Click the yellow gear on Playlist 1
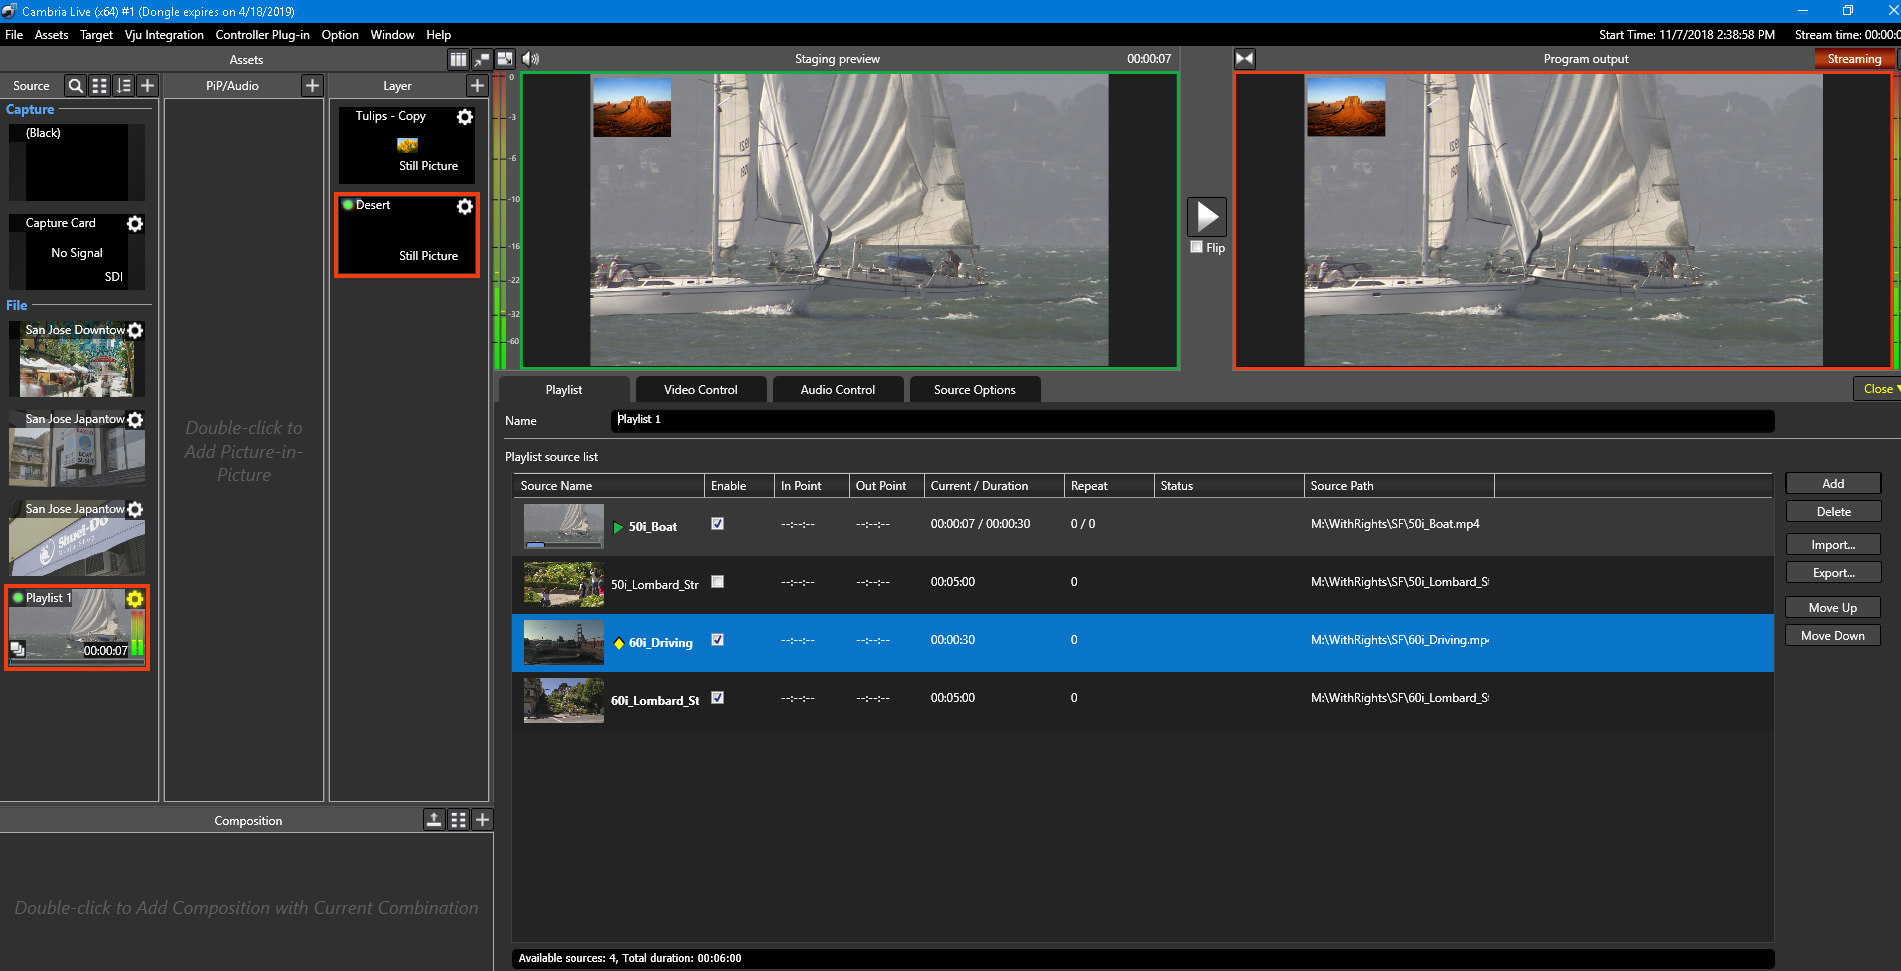This screenshot has height=971, width=1901. pos(135,599)
